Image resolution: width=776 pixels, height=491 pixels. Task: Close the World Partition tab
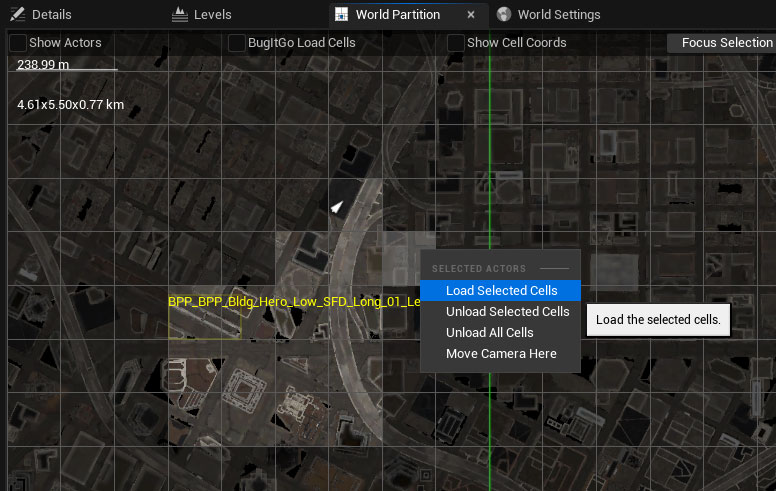click(471, 15)
